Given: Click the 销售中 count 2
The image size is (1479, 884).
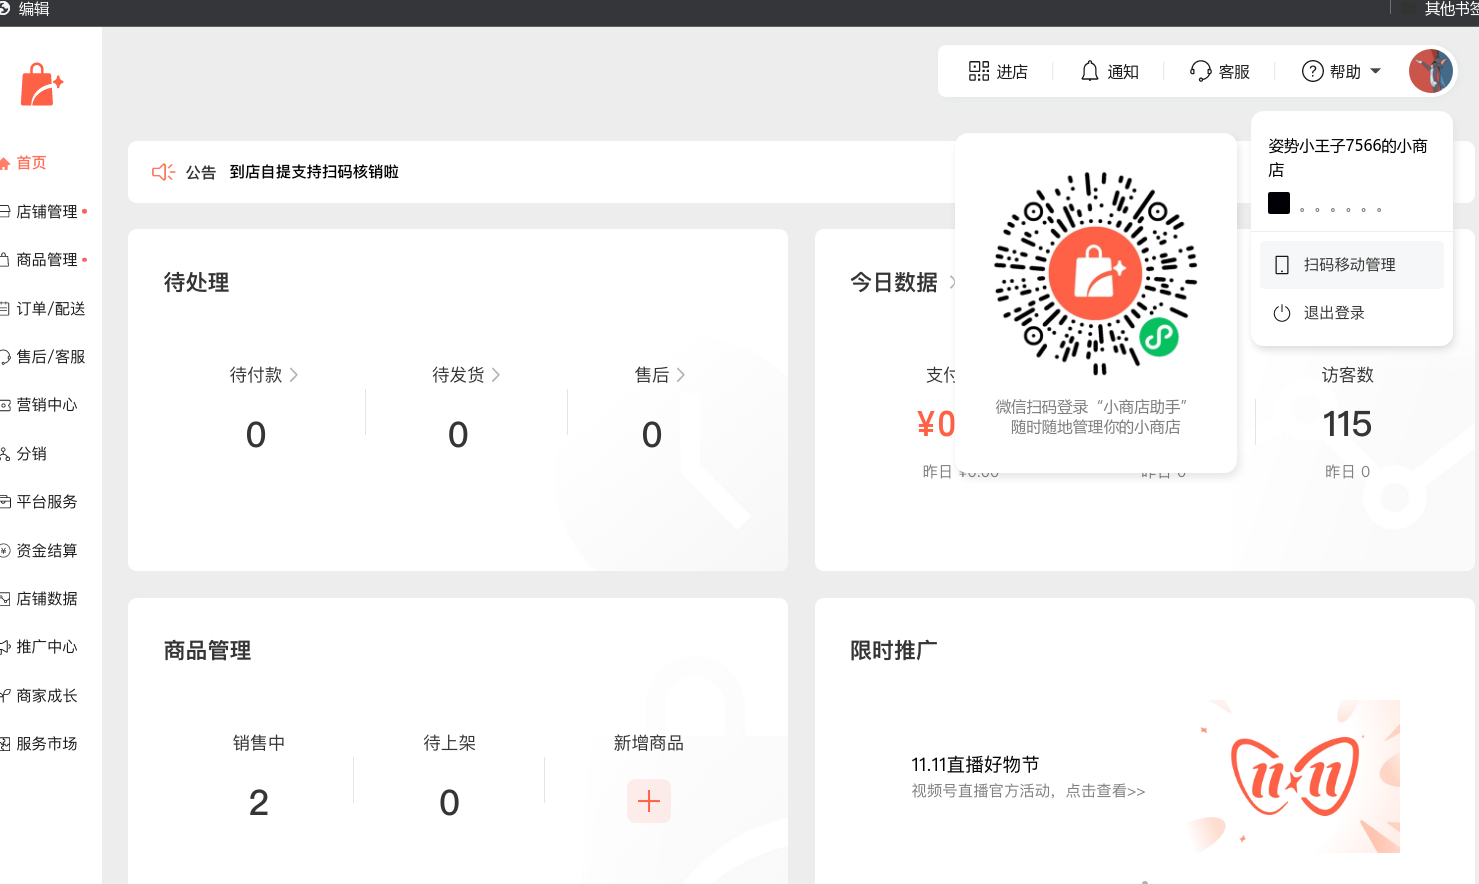Looking at the screenshot, I should 259,803.
